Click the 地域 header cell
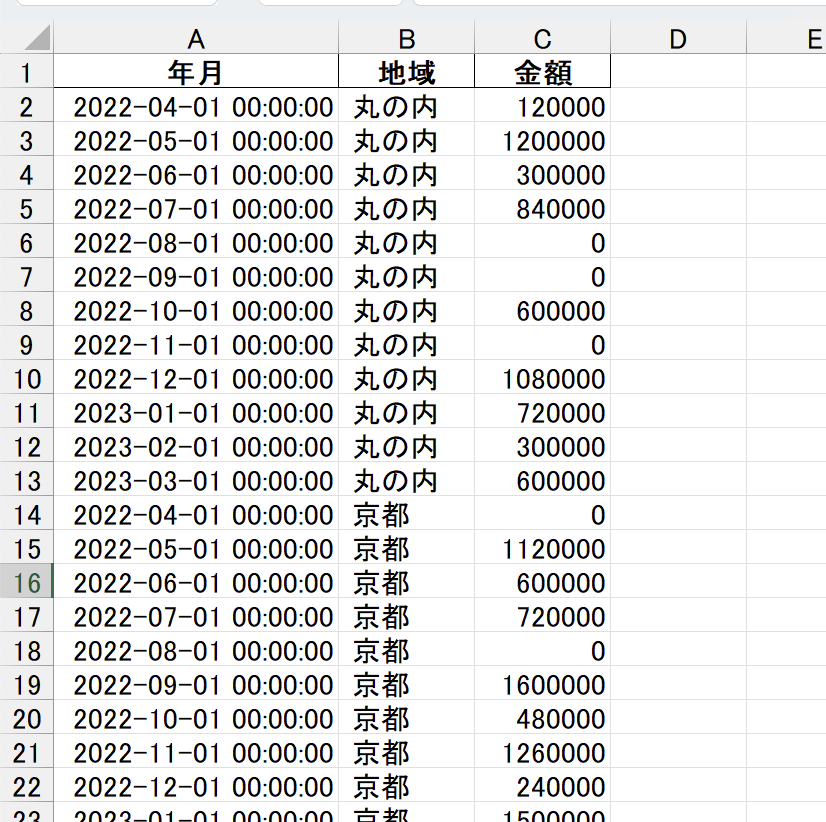This screenshot has height=822, width=826. [x=406, y=71]
